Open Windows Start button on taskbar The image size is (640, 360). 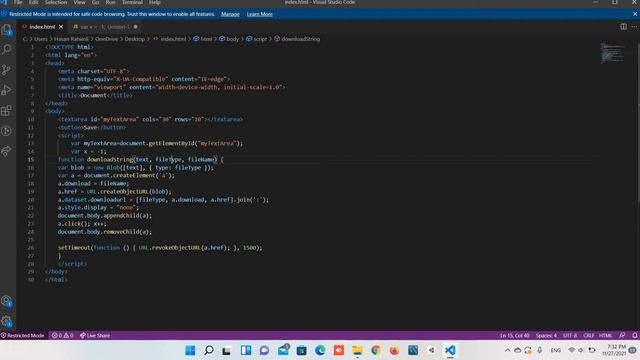[190, 350]
